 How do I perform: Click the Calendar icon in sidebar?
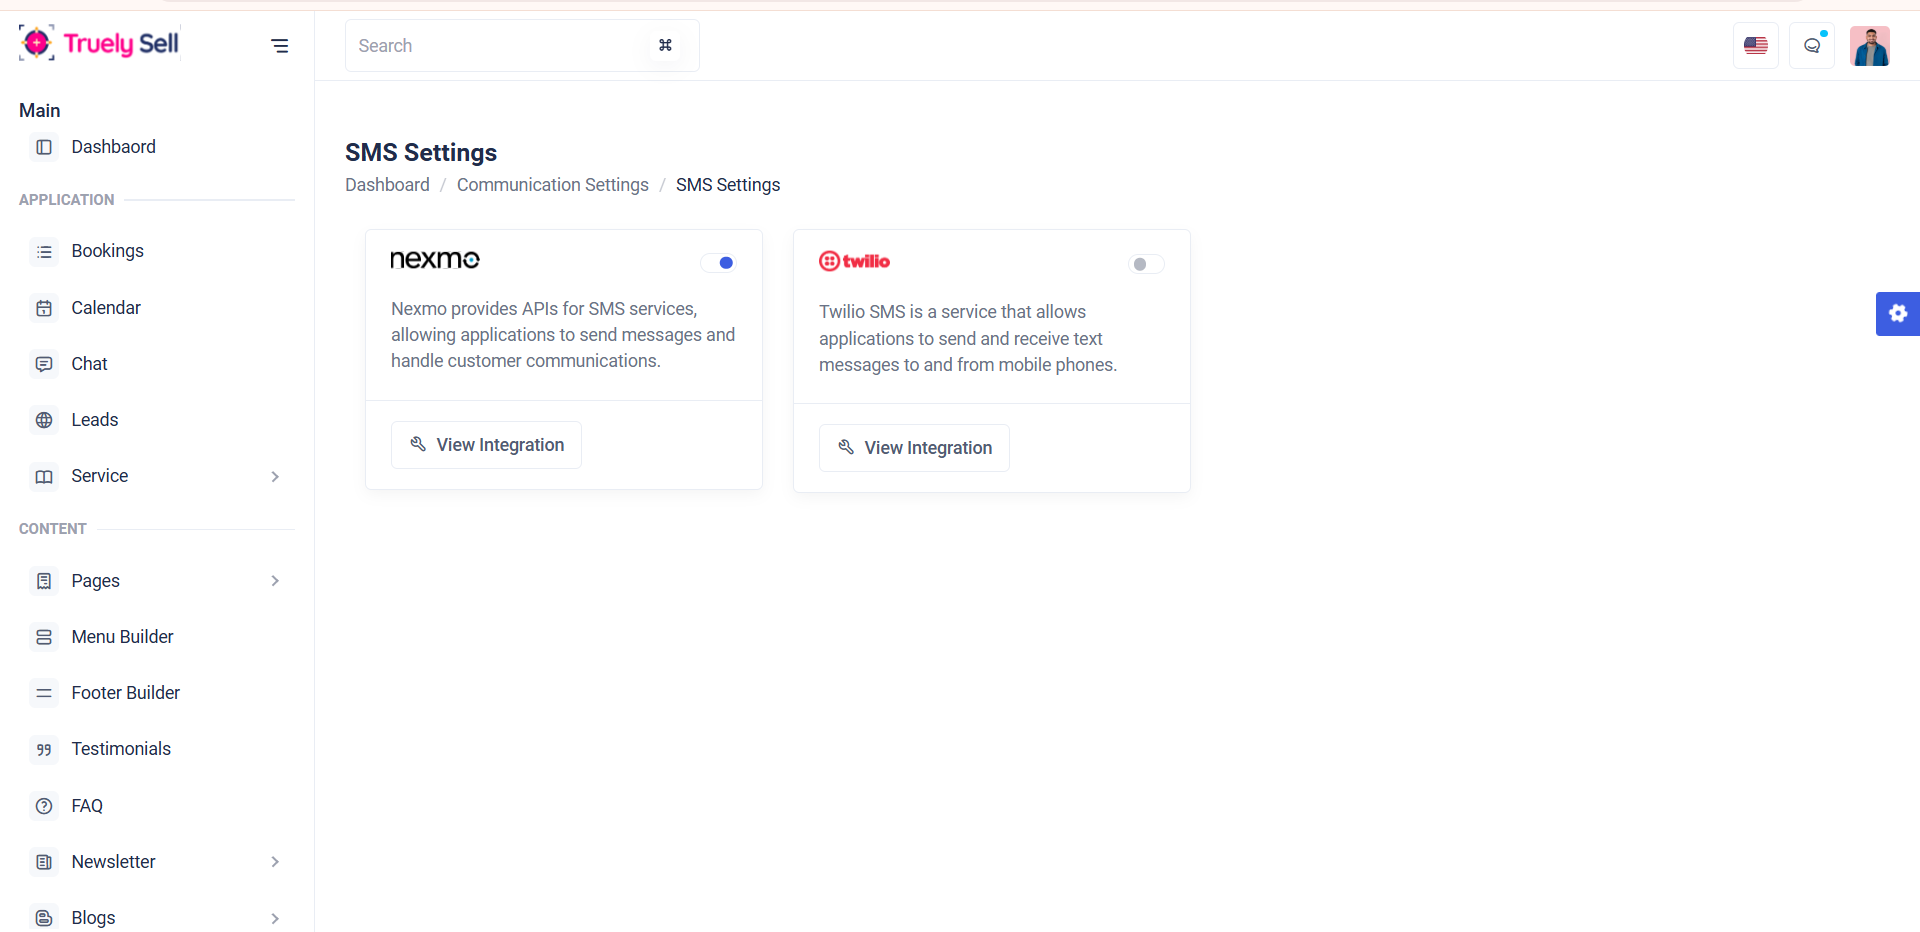point(44,308)
